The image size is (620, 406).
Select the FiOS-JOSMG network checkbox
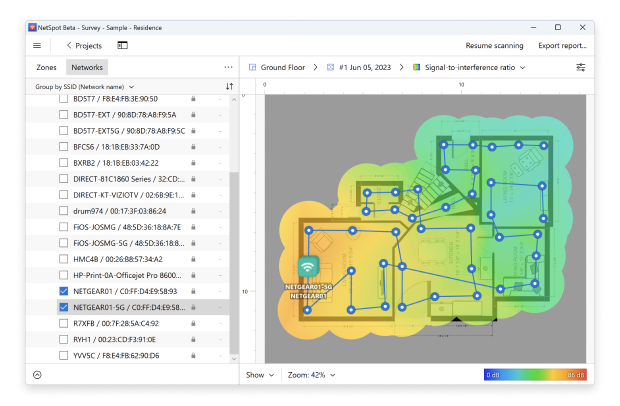(x=63, y=227)
